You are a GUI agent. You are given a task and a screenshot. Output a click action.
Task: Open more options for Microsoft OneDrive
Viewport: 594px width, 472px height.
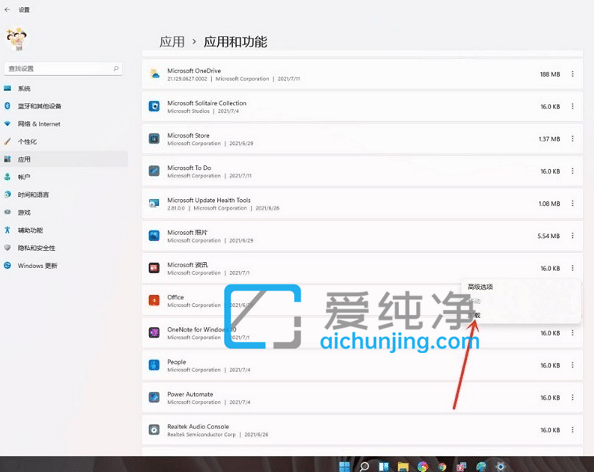tap(572, 74)
